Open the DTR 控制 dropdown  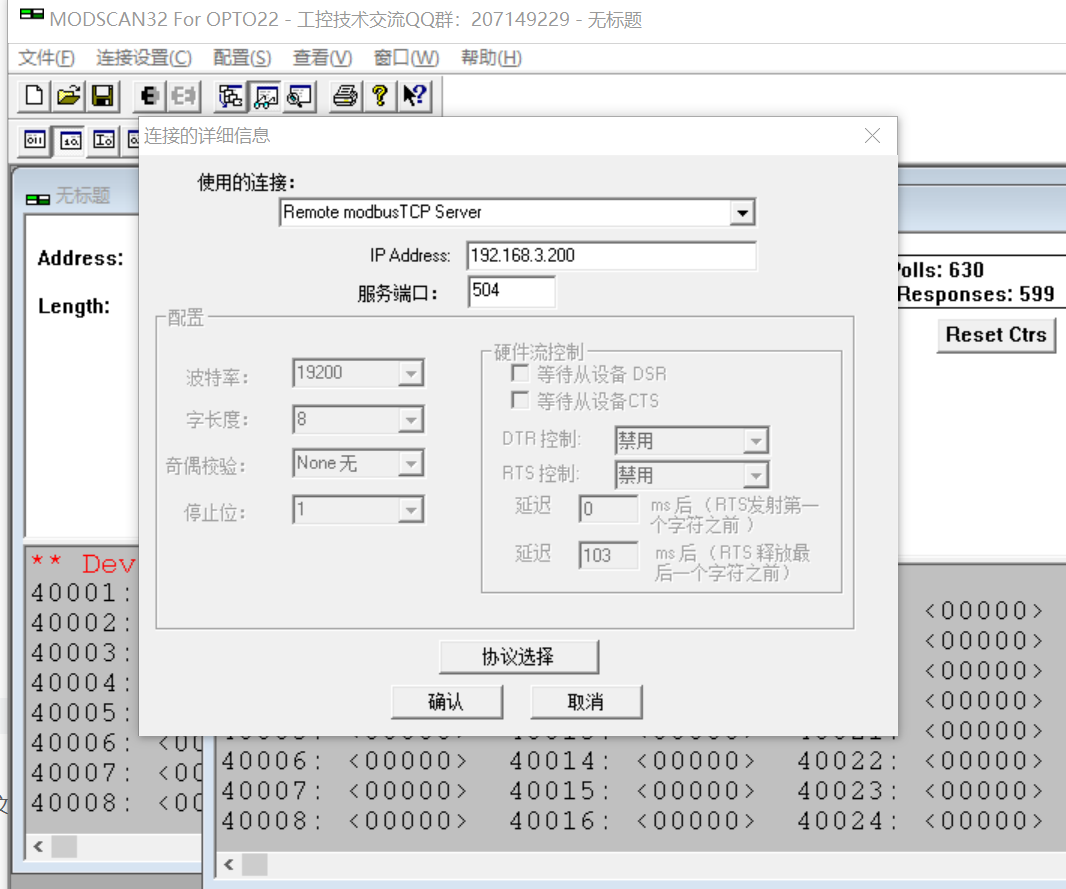(x=755, y=441)
